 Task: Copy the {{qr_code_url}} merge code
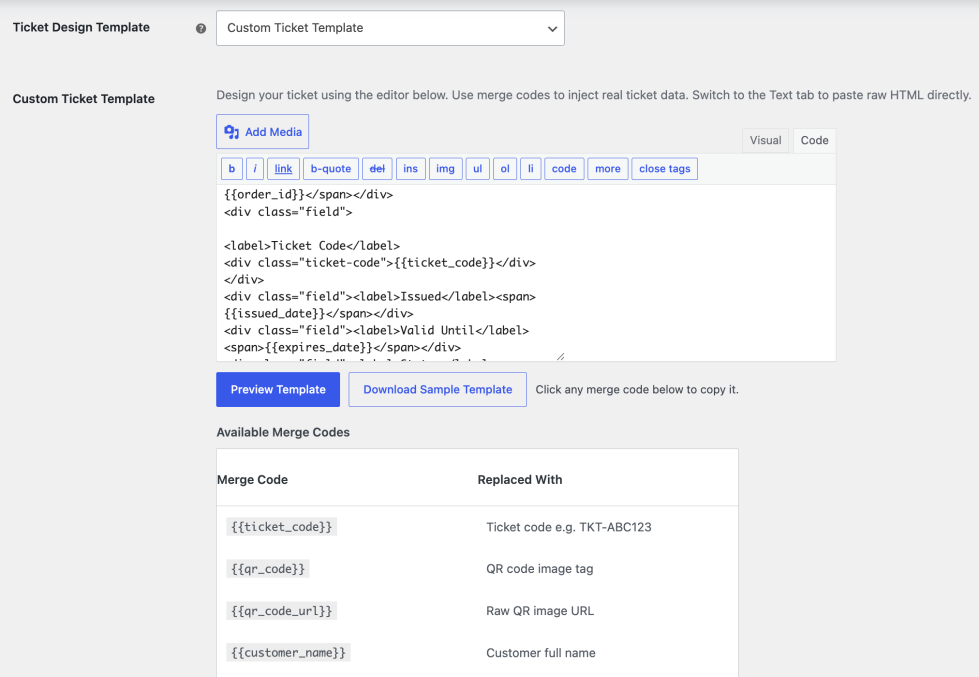pyautogui.click(x=282, y=611)
